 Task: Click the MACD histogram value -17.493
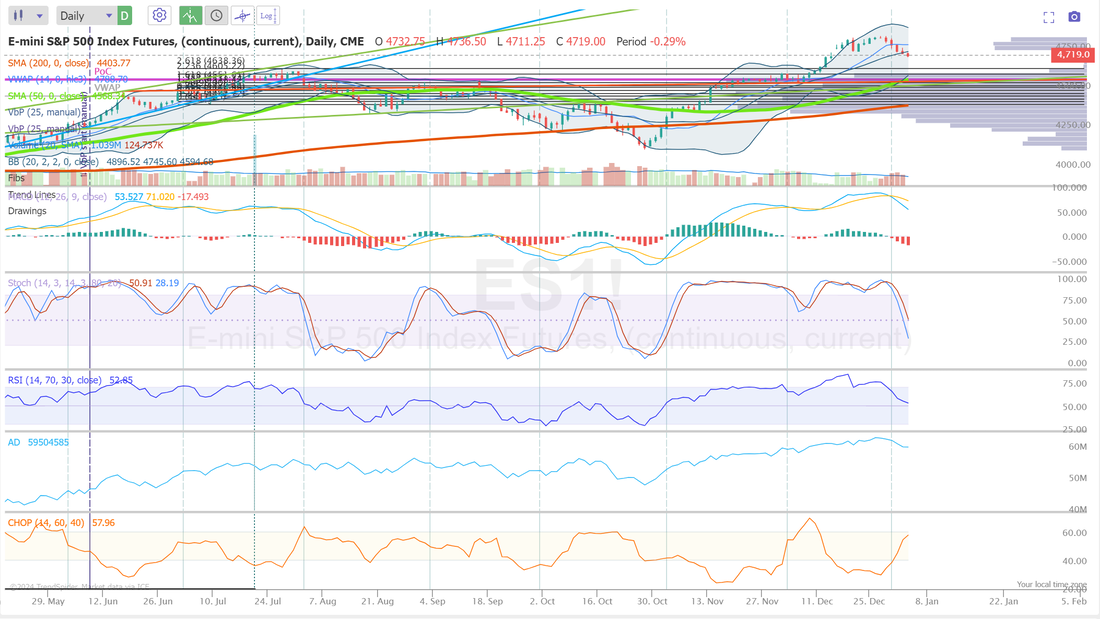[x=193, y=197]
